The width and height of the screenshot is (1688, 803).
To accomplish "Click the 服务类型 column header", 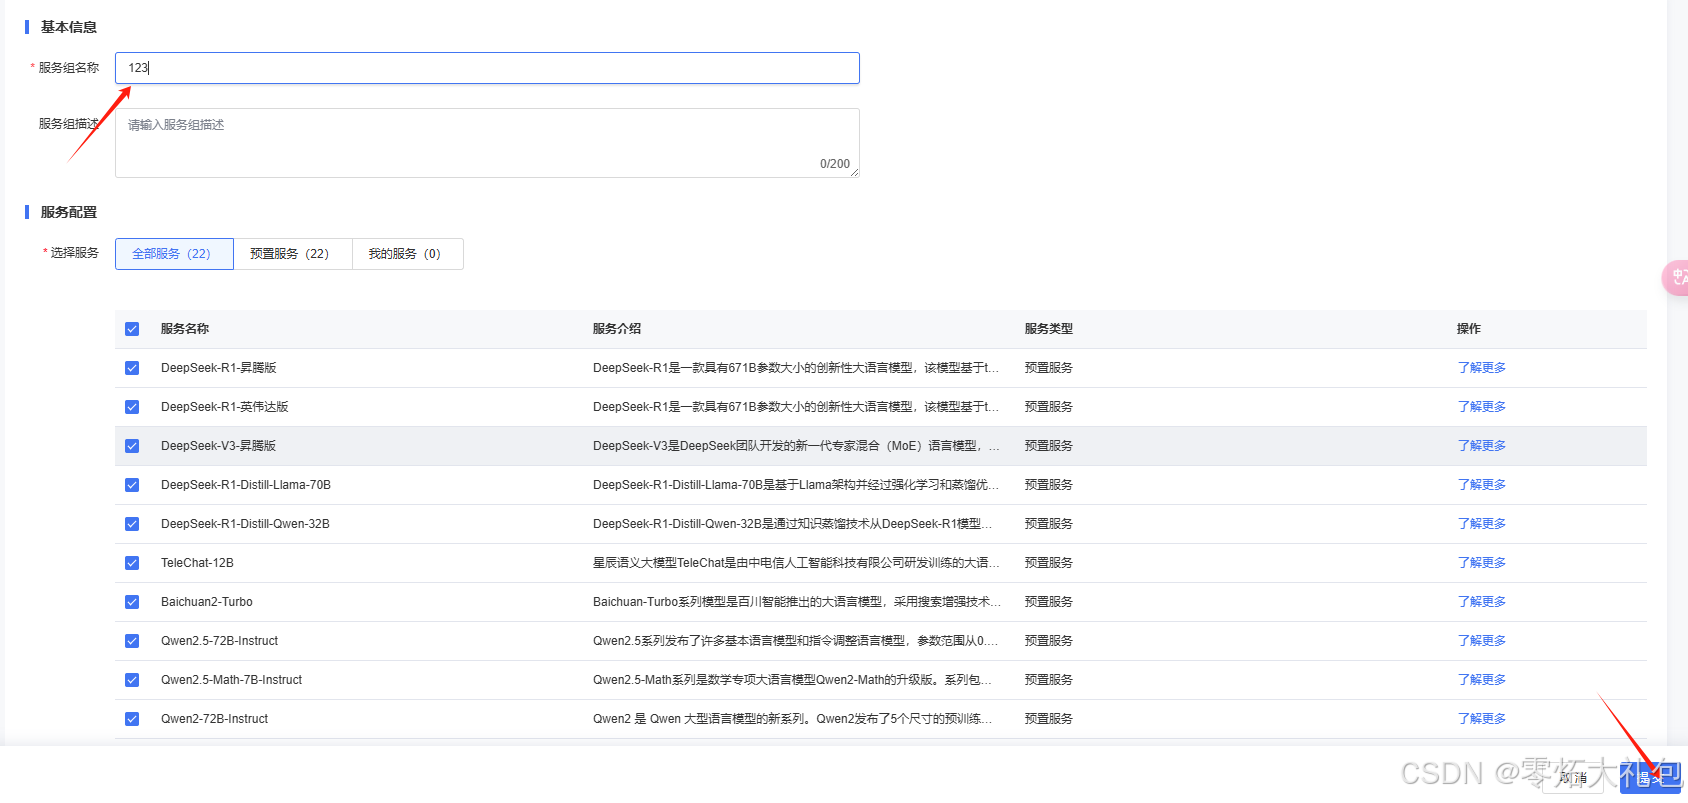I will tap(1049, 329).
